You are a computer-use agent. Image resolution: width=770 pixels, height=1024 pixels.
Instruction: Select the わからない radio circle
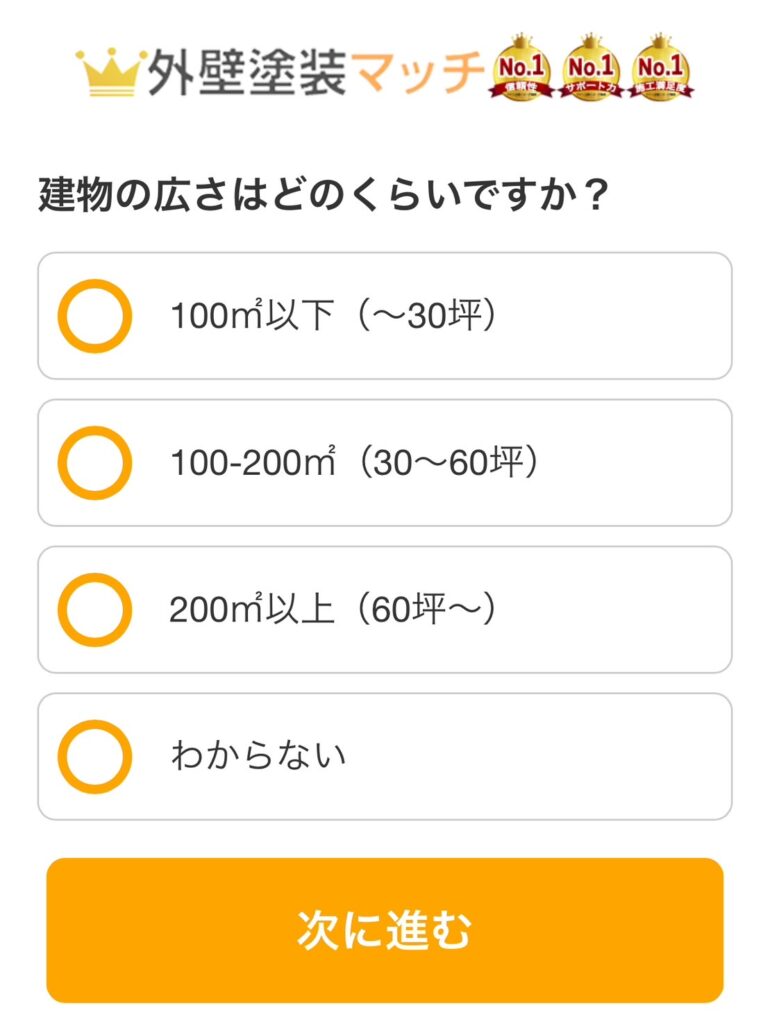click(x=95, y=757)
